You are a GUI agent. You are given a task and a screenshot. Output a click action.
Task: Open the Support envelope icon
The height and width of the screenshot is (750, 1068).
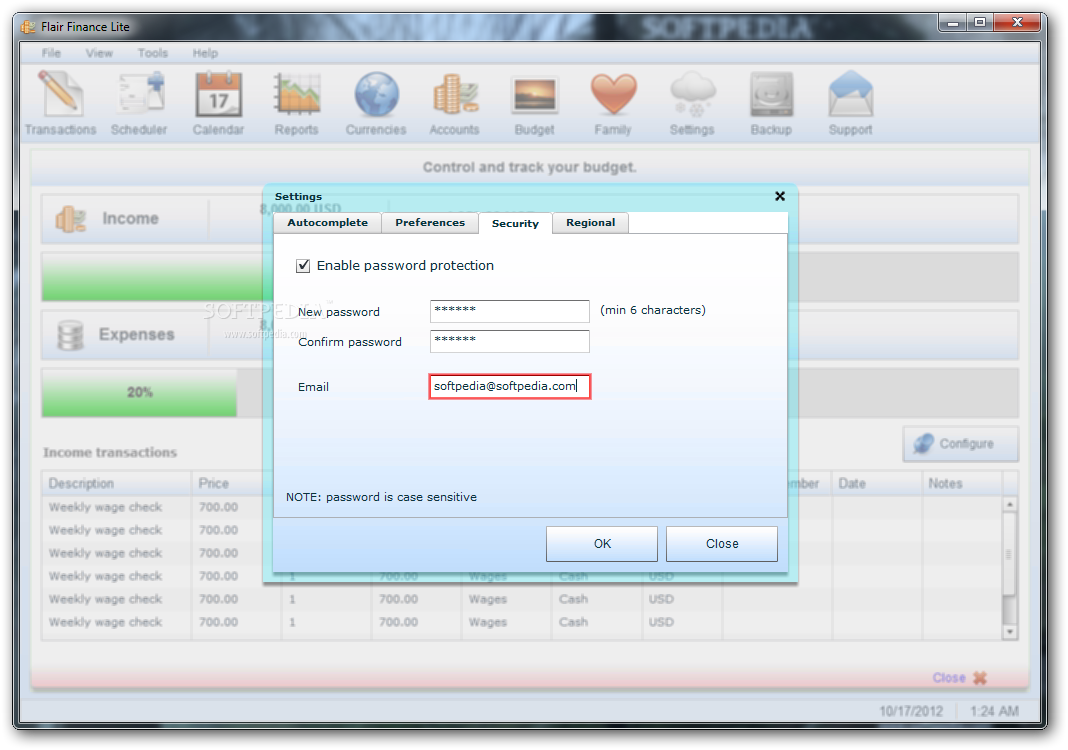tap(850, 104)
